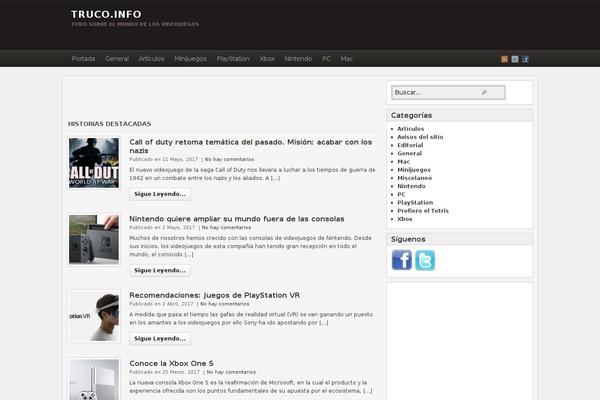Click Sigue Leyendo for Nintendo article
This screenshot has width=600, height=400.
click(160, 270)
